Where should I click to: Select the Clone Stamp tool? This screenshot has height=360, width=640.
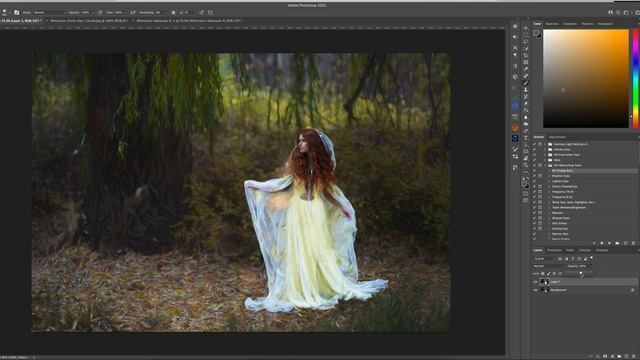click(525, 90)
